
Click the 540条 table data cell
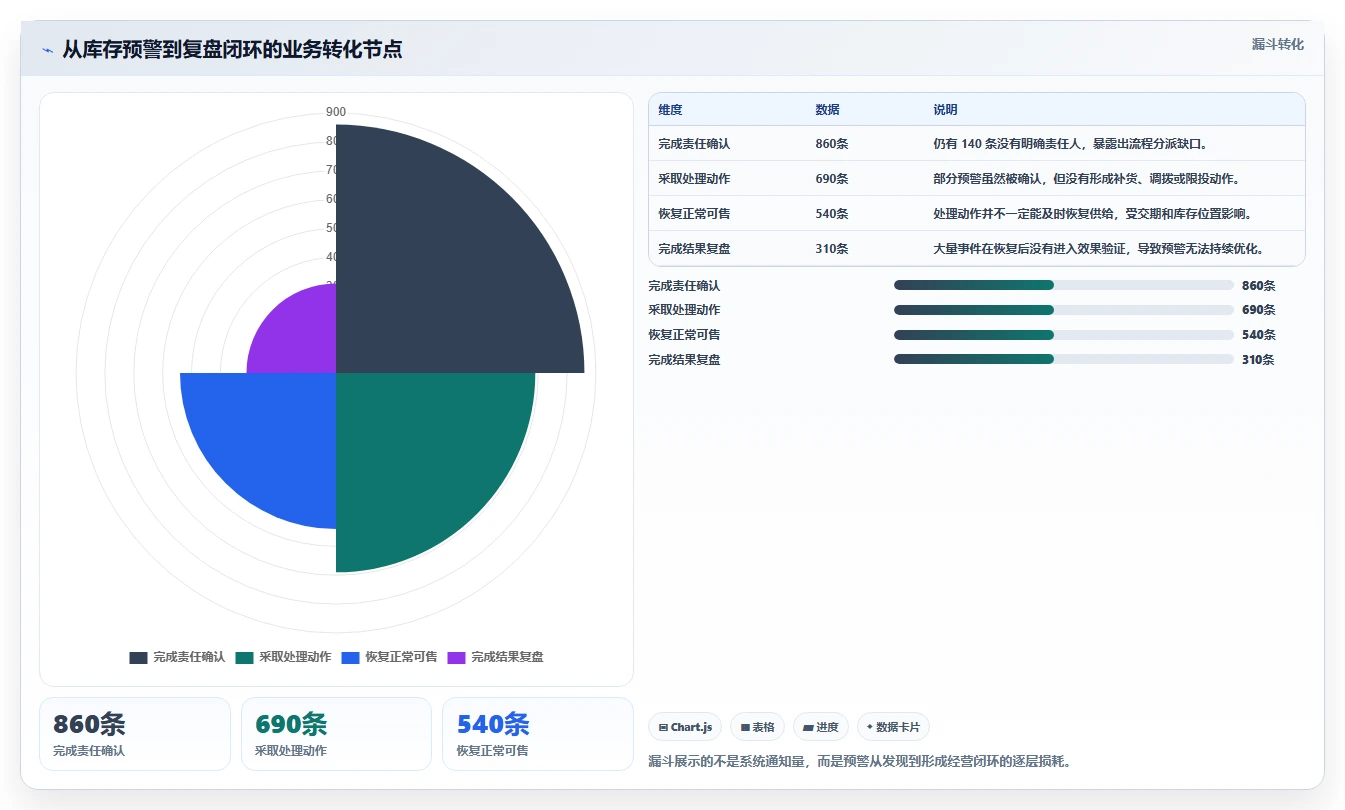coord(832,214)
